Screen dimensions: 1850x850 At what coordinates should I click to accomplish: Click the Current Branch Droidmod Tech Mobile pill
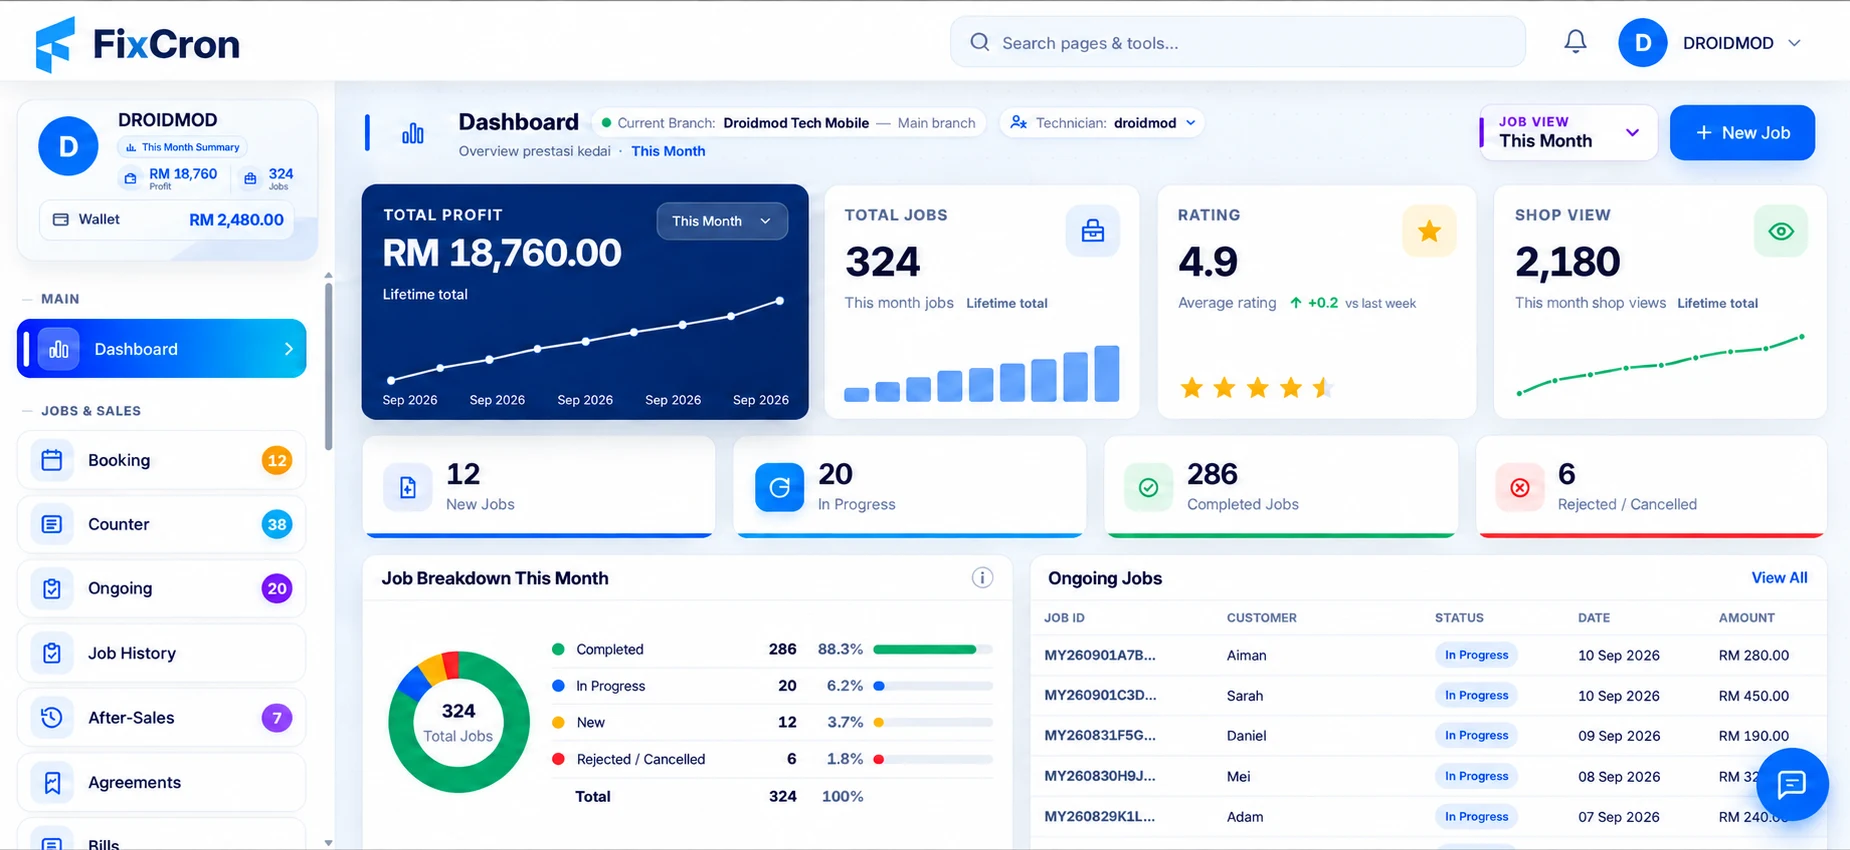coord(789,123)
